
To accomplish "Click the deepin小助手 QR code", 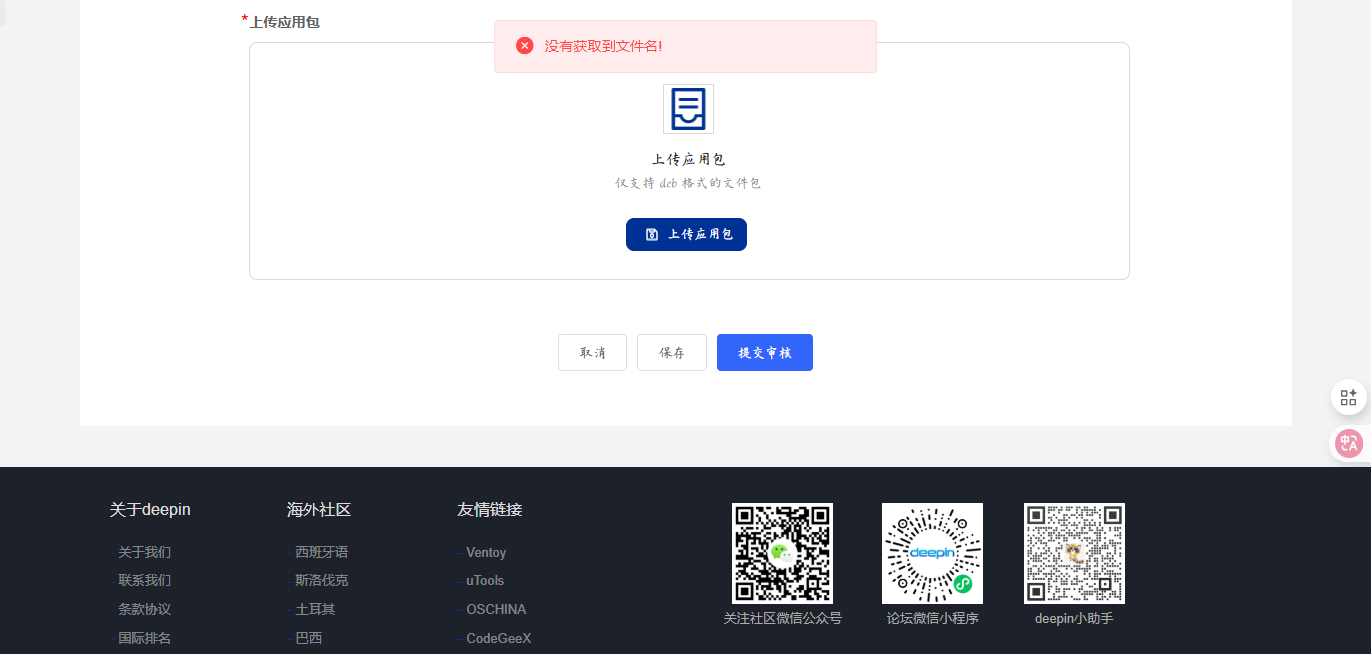I will [x=1074, y=553].
